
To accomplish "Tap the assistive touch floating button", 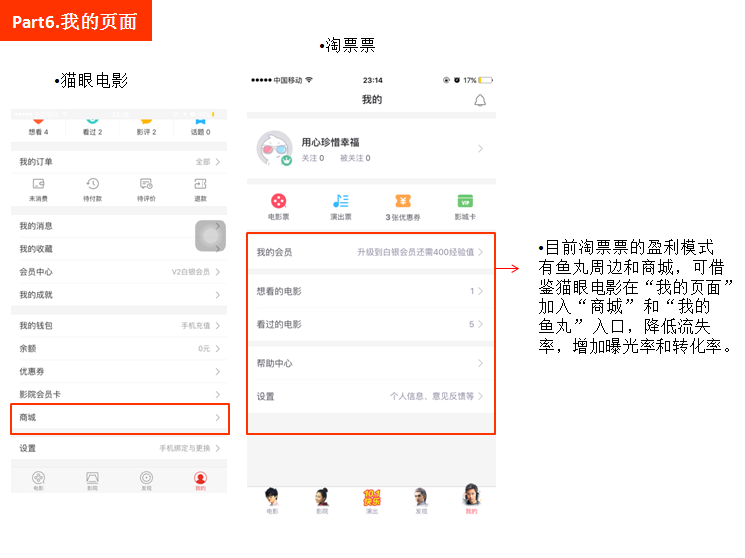I will (x=210, y=236).
